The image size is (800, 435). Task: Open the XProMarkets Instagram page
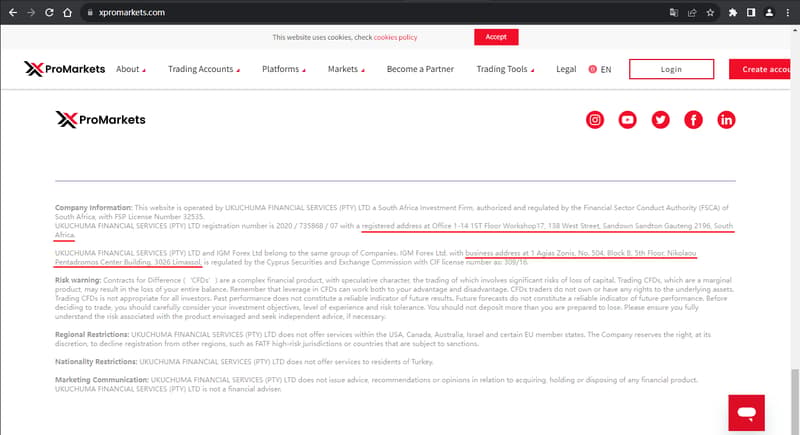[595, 120]
